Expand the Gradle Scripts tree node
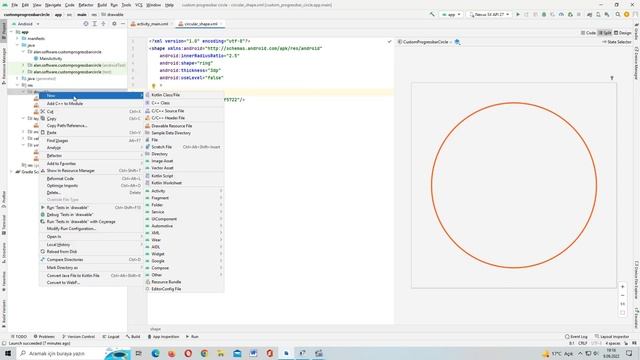The image size is (640, 360). (x=11, y=172)
